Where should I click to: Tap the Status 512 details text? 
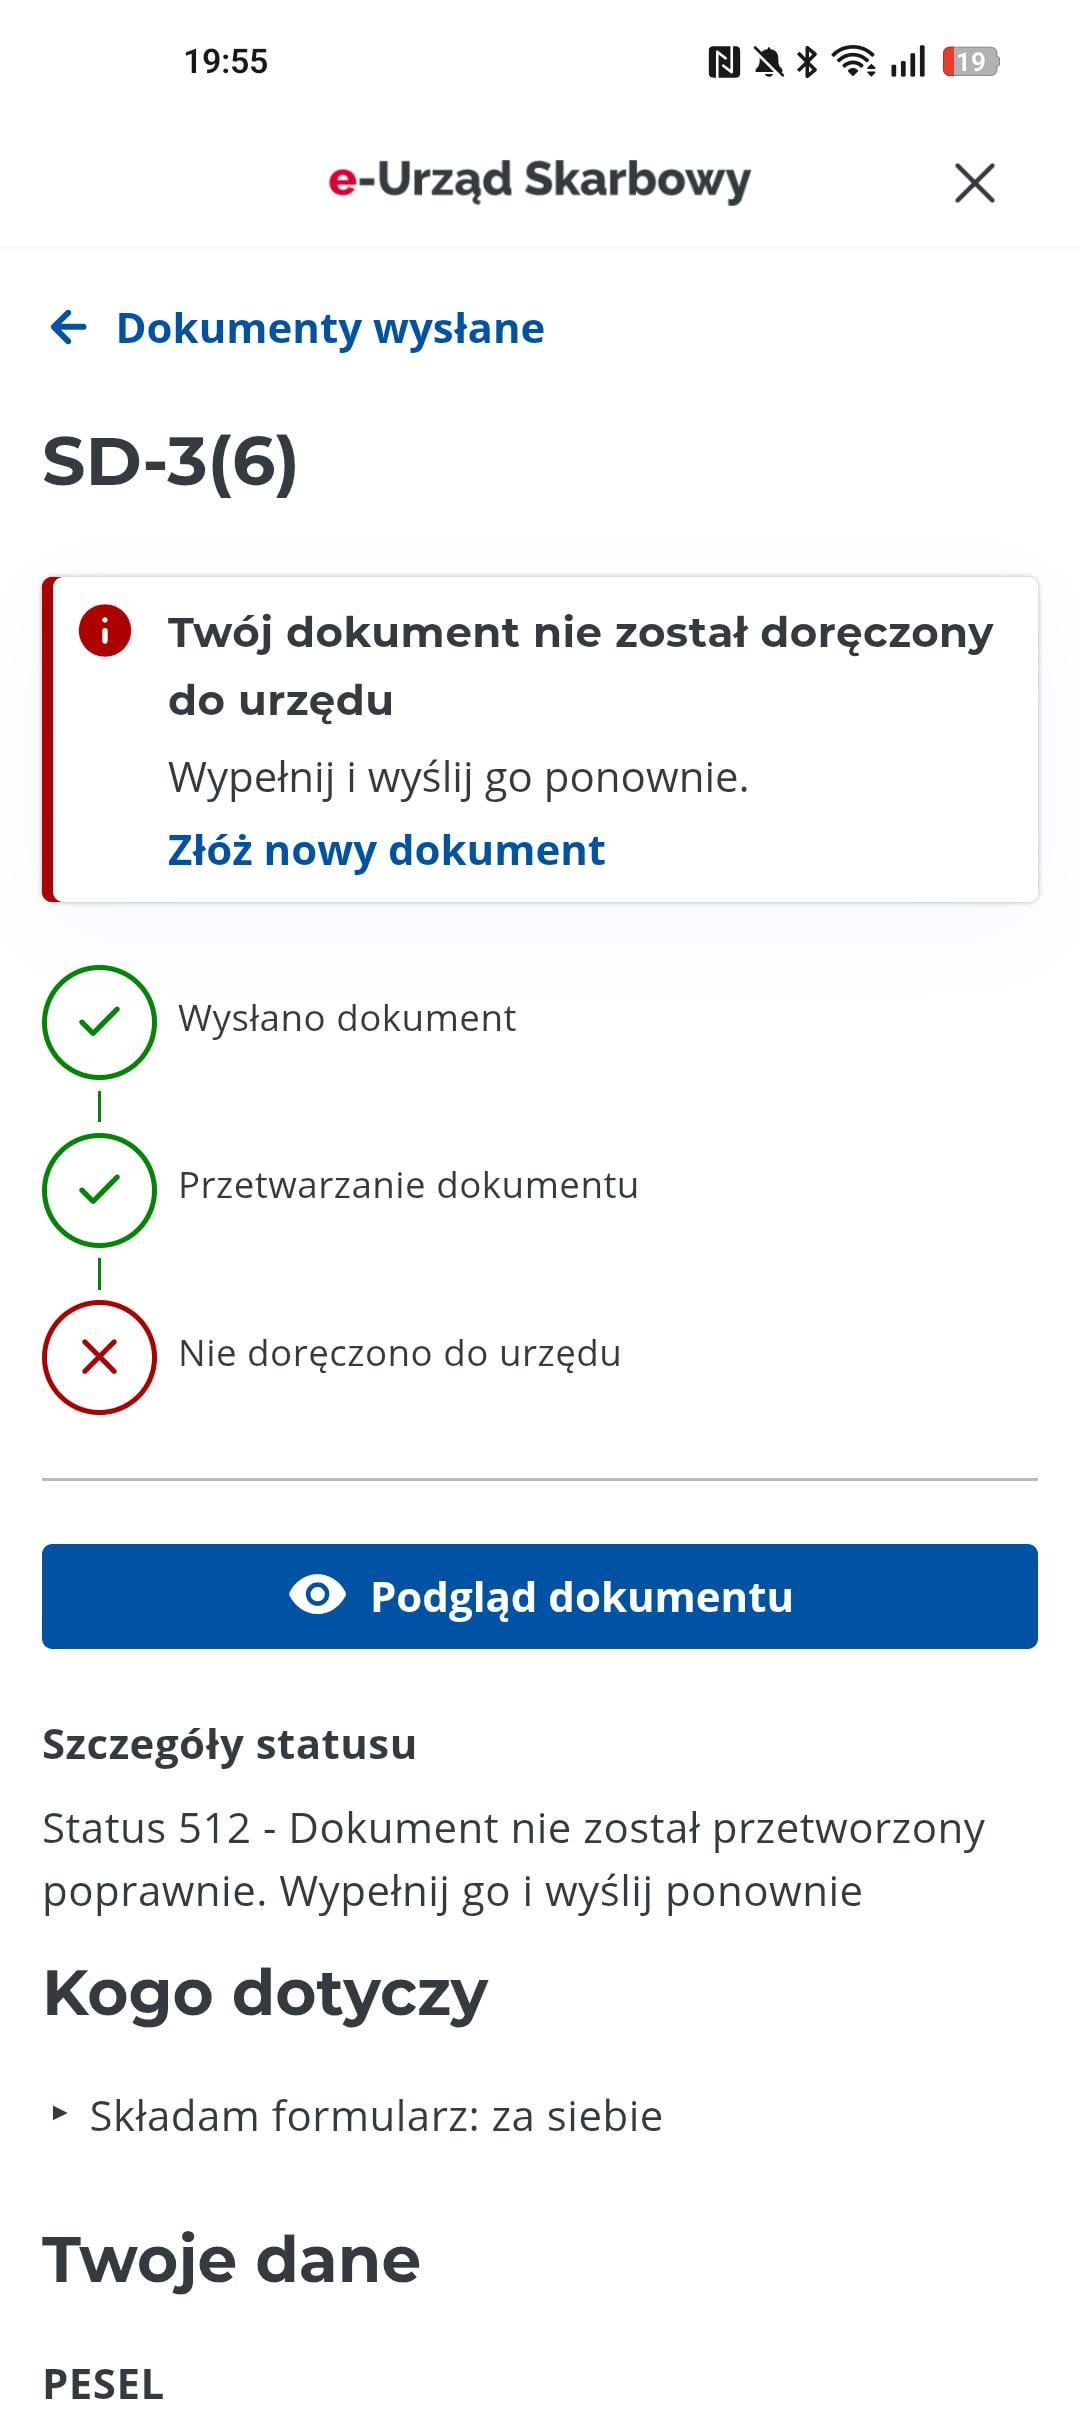coord(513,1859)
